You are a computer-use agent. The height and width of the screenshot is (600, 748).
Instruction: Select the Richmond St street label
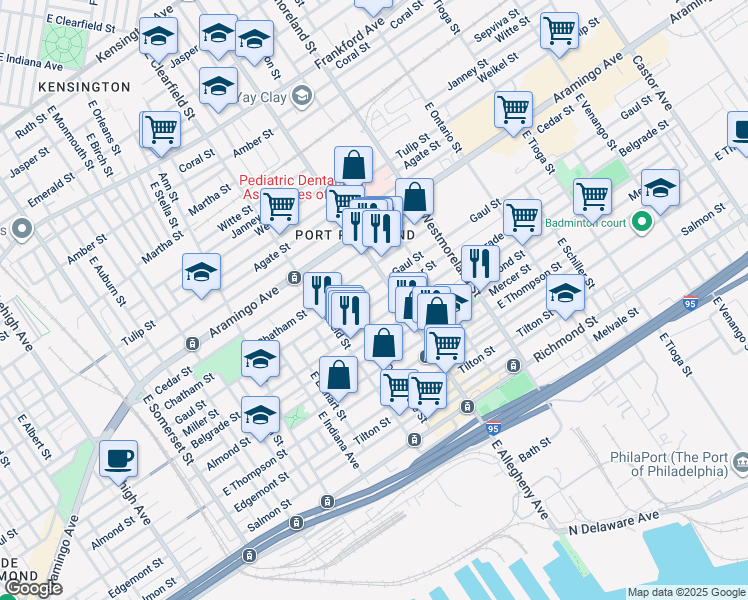pyautogui.click(x=565, y=340)
